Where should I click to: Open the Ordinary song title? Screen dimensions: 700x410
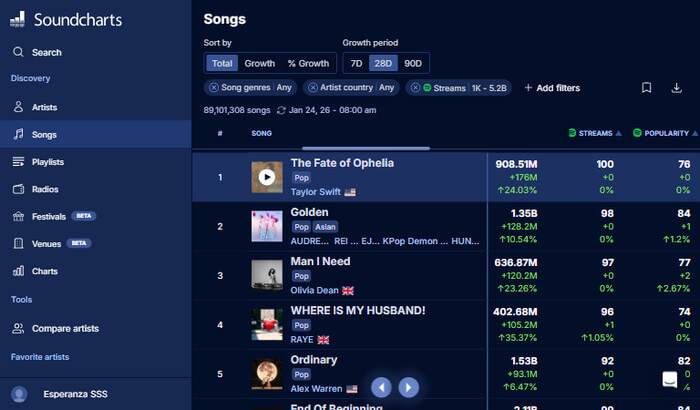(314, 360)
